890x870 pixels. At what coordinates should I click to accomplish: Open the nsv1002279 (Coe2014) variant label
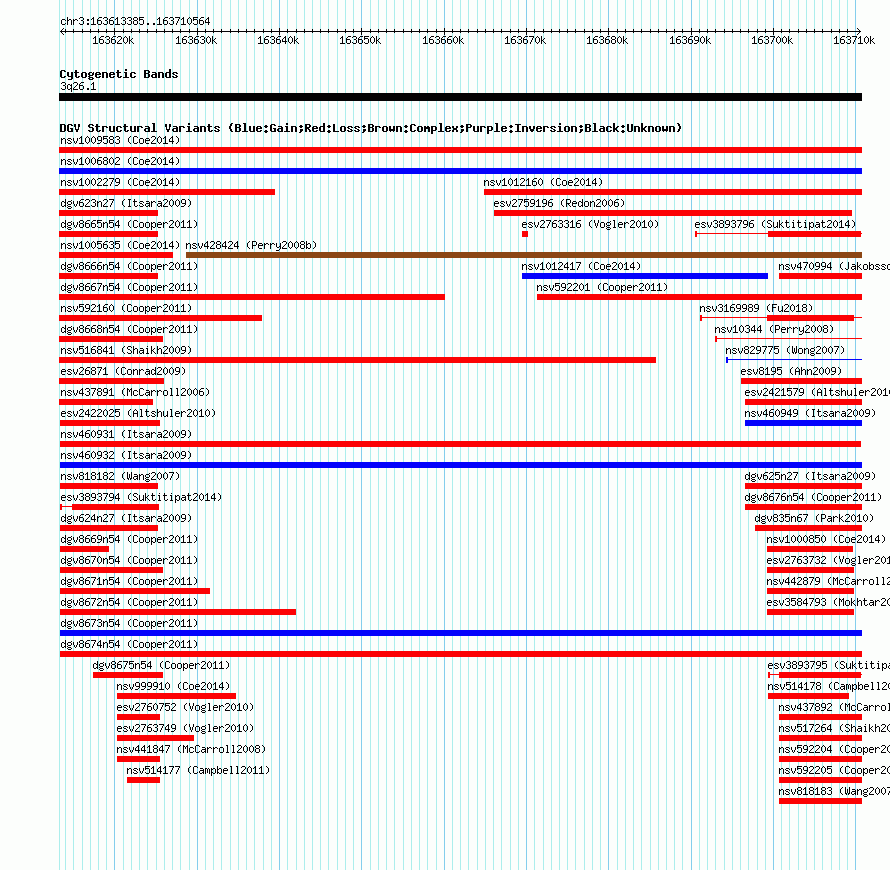coord(120,182)
